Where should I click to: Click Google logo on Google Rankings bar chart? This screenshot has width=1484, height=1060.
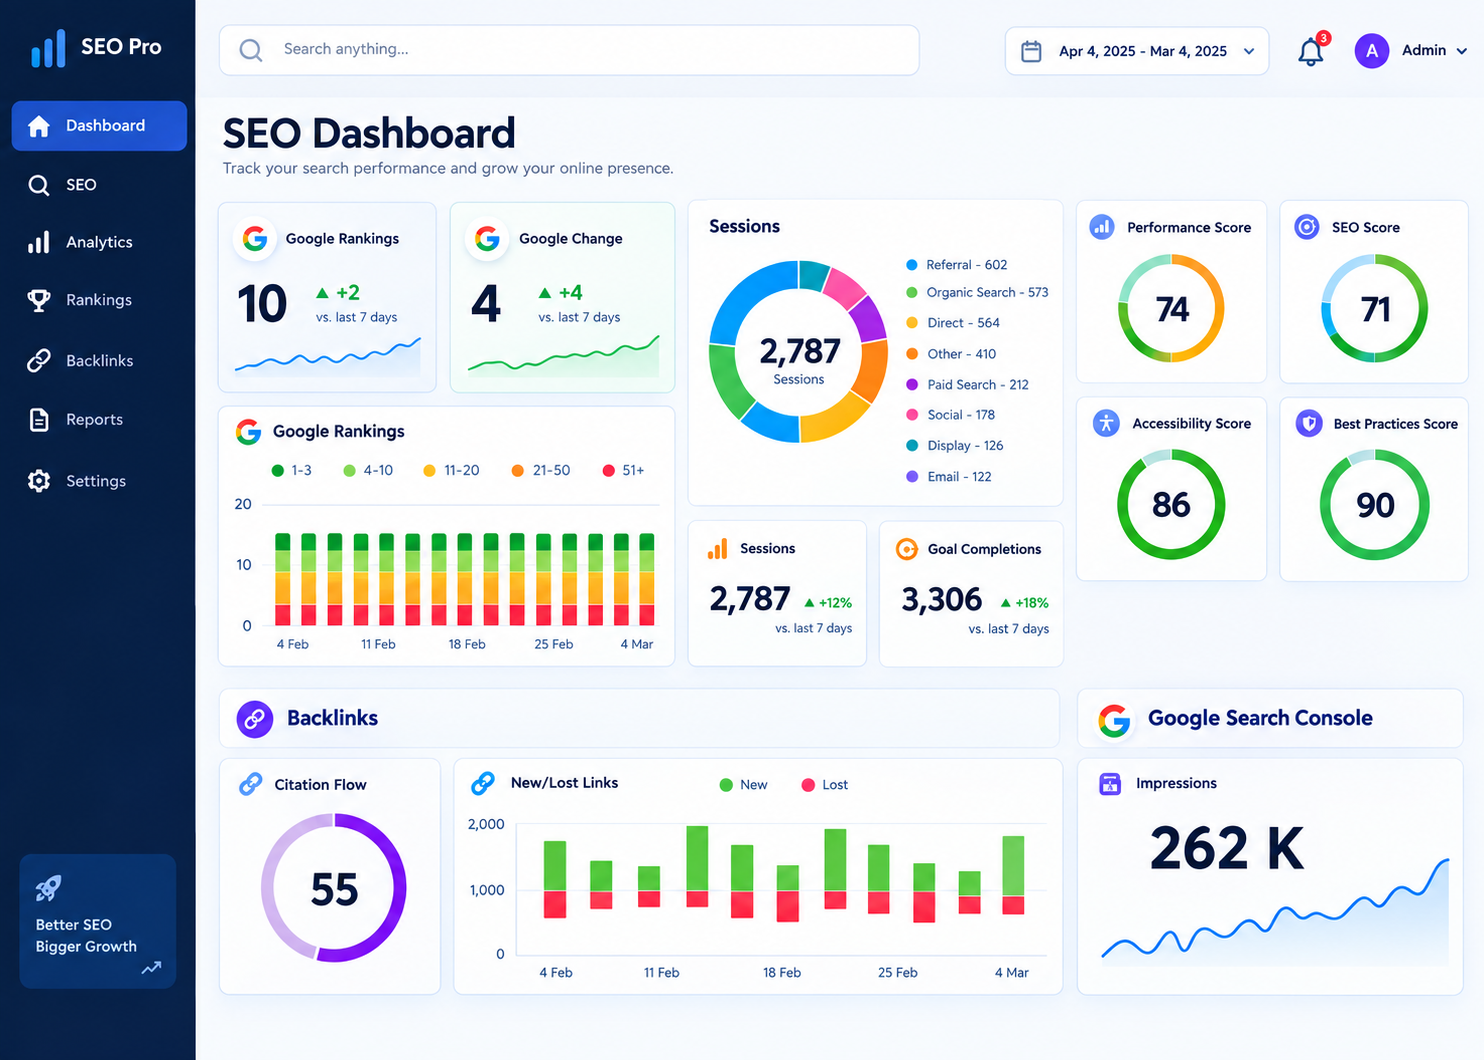pos(248,432)
